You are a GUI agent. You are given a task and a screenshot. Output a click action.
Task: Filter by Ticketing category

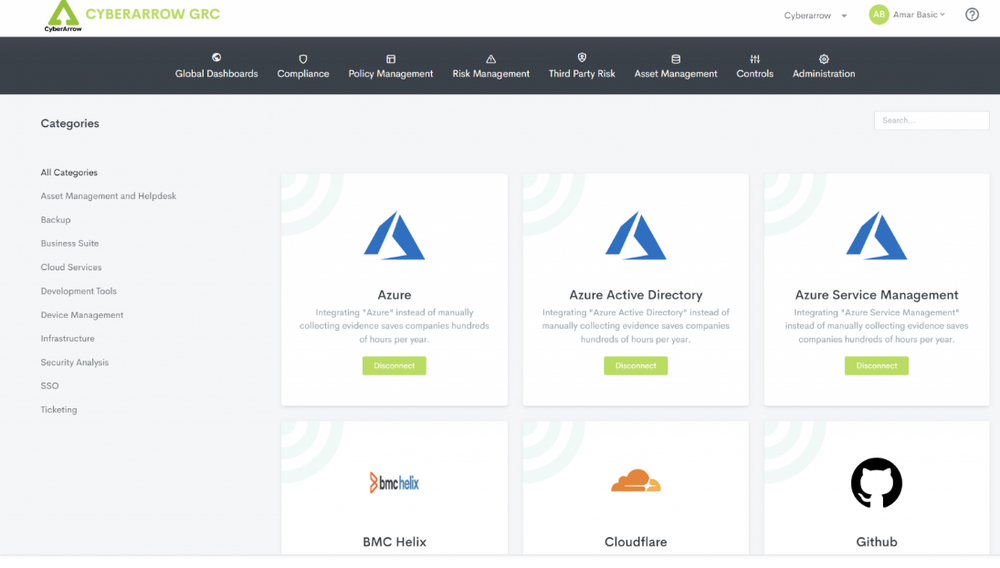pyautogui.click(x=59, y=409)
